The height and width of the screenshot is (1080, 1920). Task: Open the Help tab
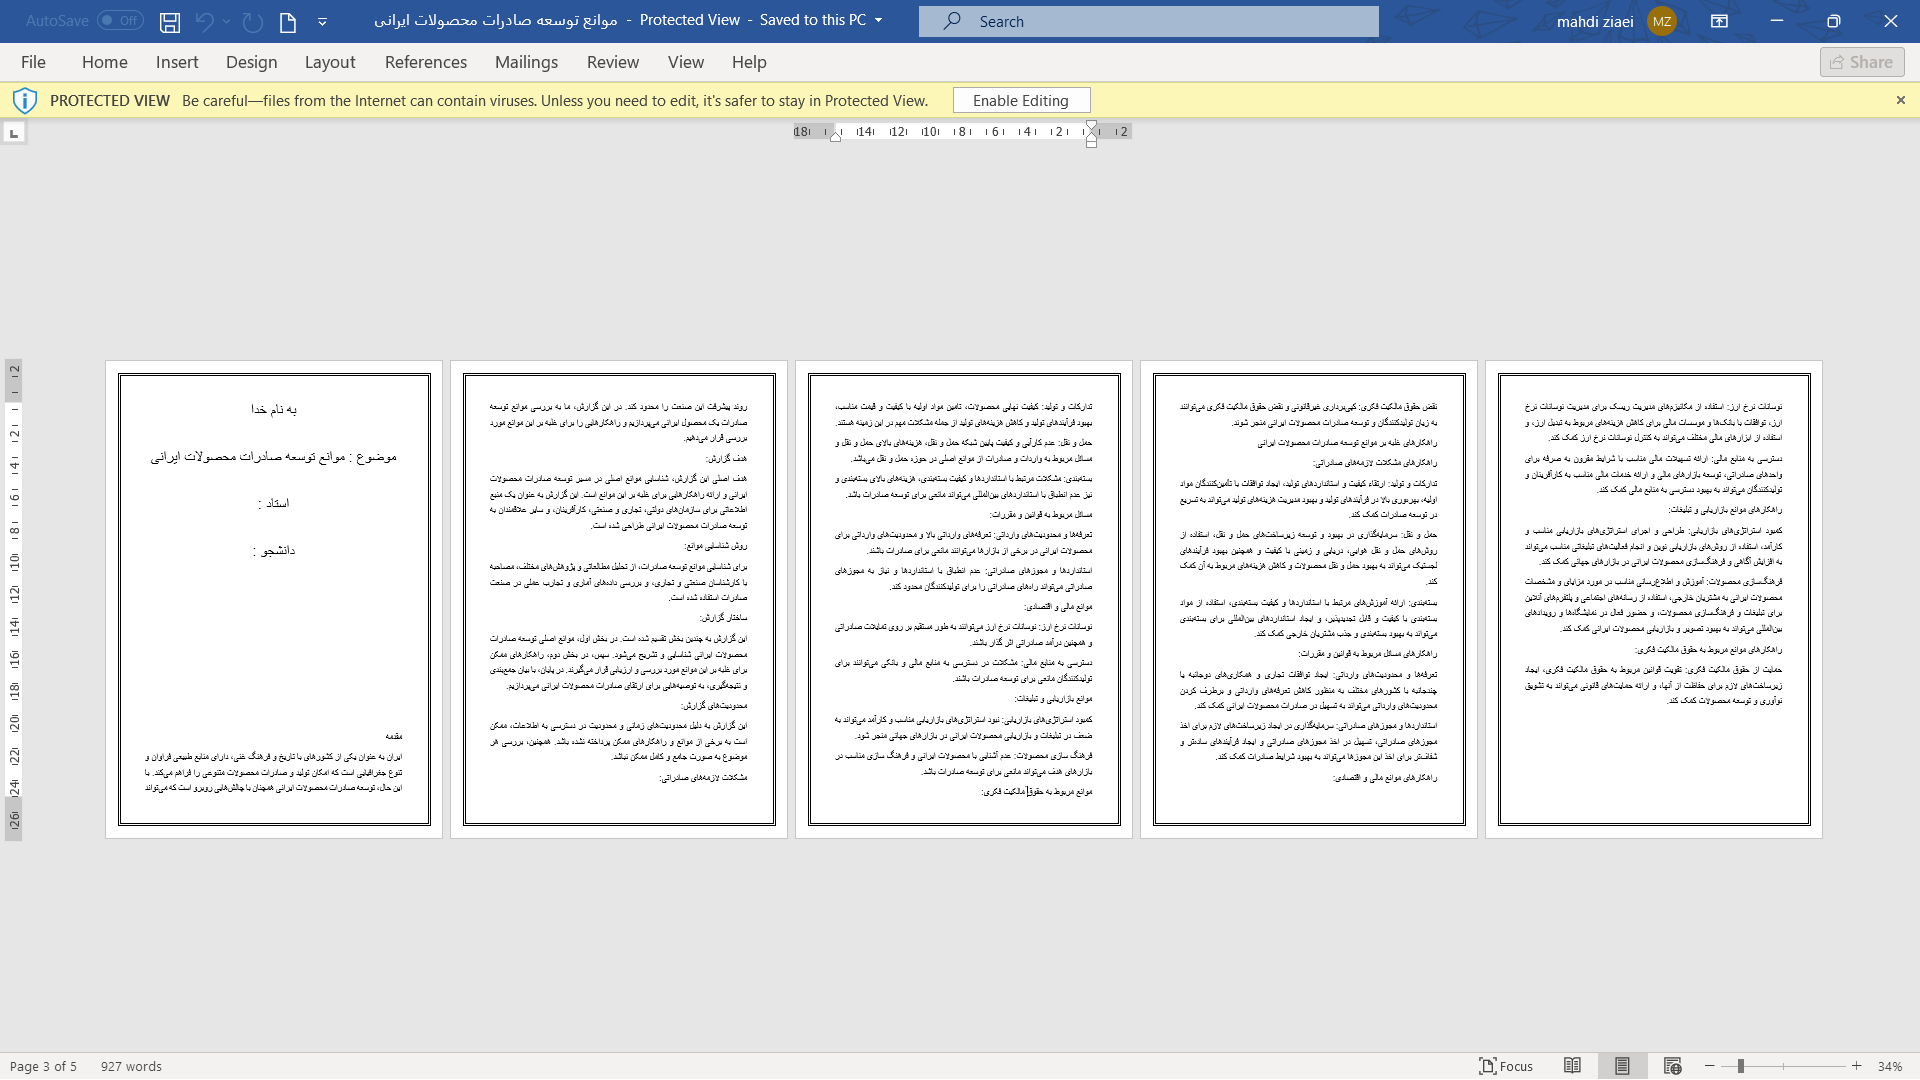pyautogui.click(x=749, y=62)
